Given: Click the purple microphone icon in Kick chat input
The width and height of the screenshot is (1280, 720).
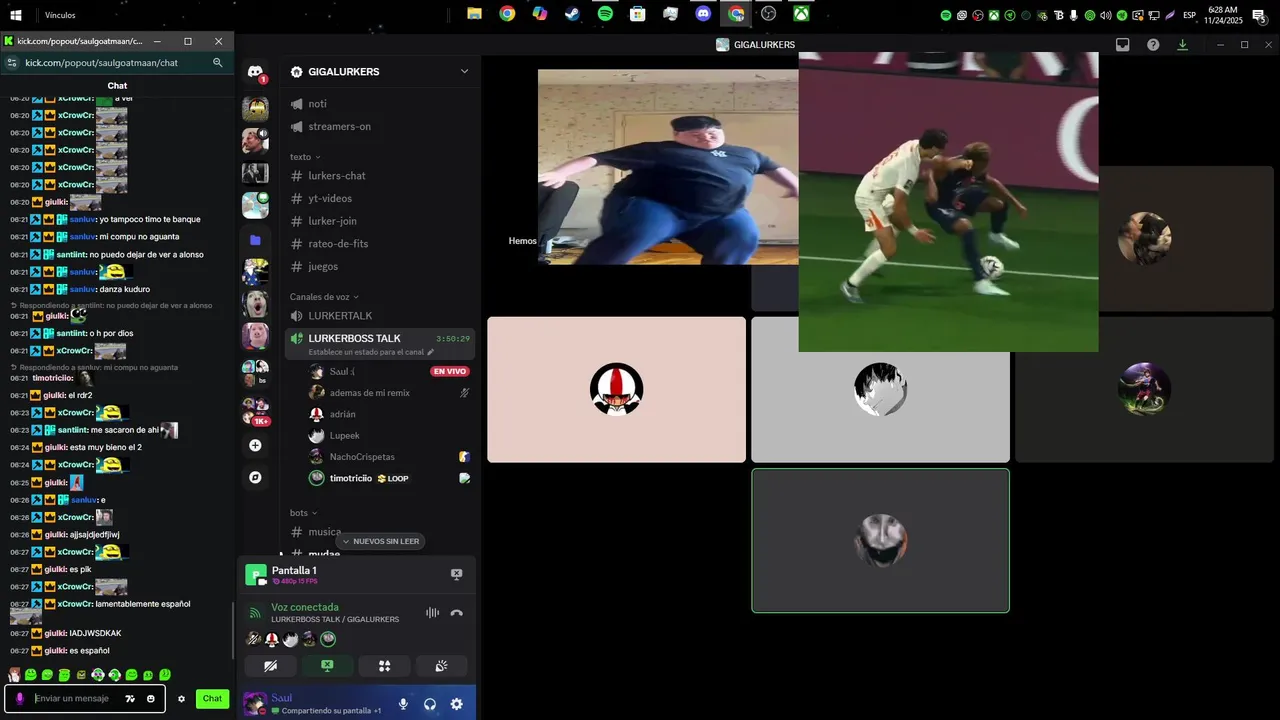Looking at the screenshot, I should [x=19, y=699].
